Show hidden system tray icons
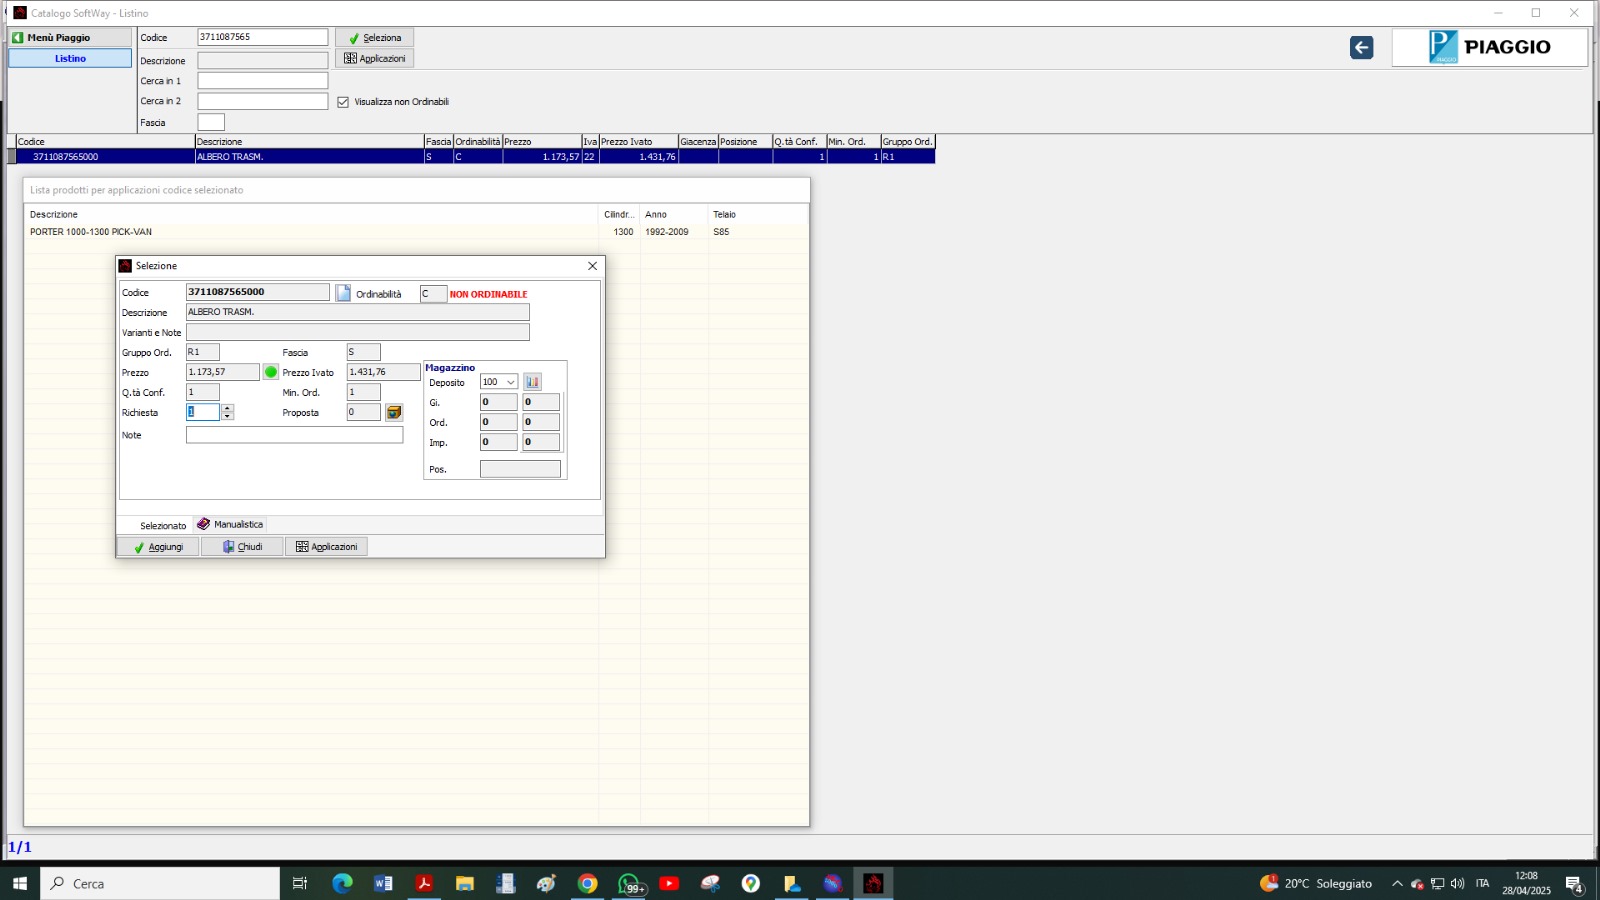1600x900 pixels. pyautogui.click(x=1397, y=884)
